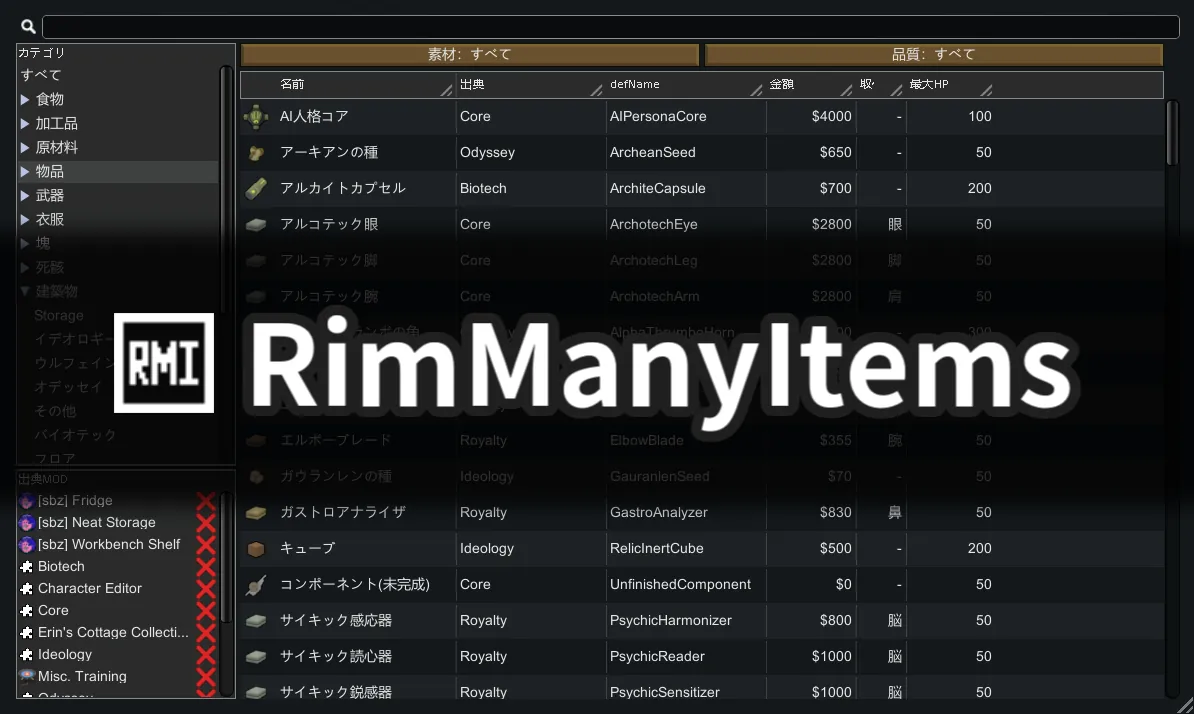Screen dimensions: 1194x714
Task: Click the magnifying glass search icon
Action: click(28, 27)
